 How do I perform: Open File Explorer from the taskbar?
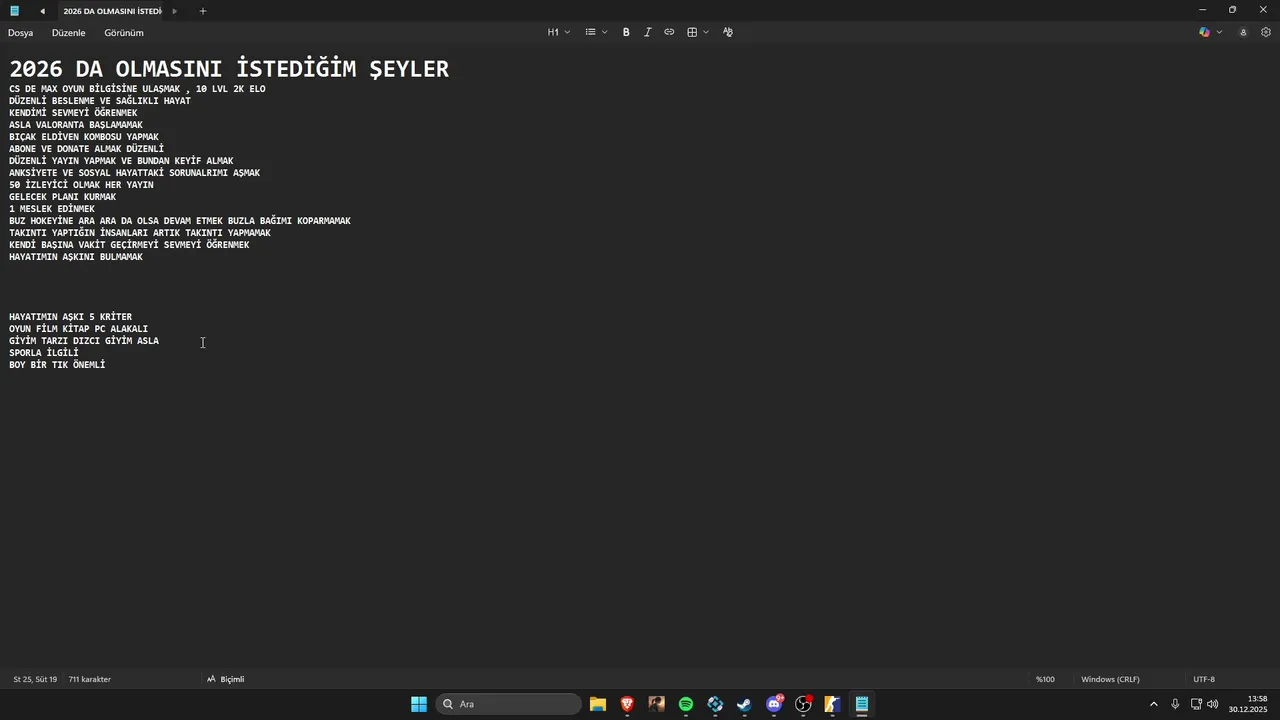[x=598, y=704]
